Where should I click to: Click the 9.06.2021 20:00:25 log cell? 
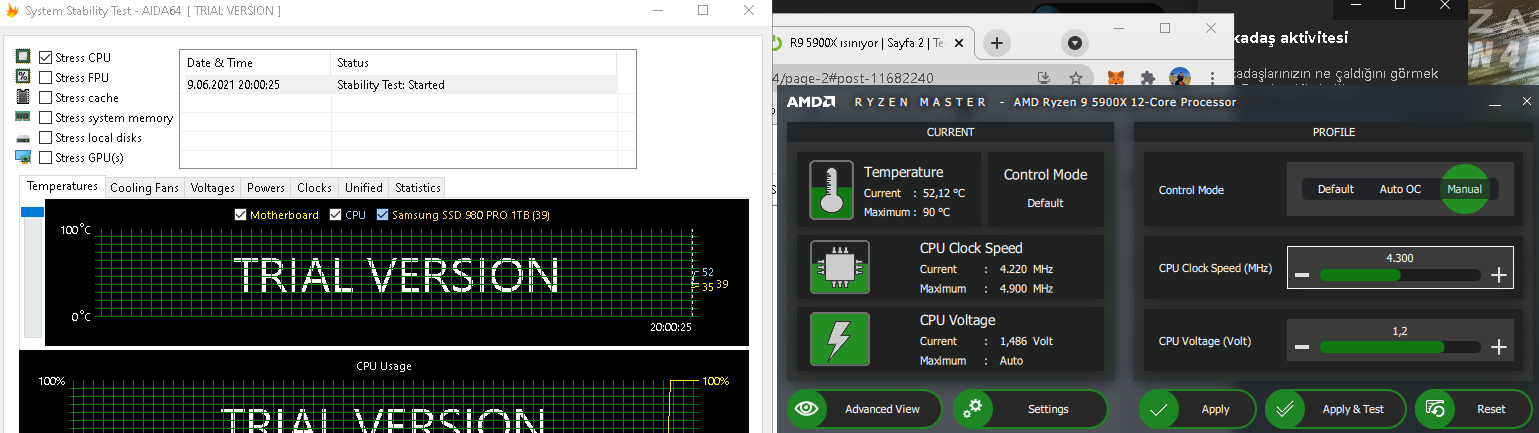[233, 85]
